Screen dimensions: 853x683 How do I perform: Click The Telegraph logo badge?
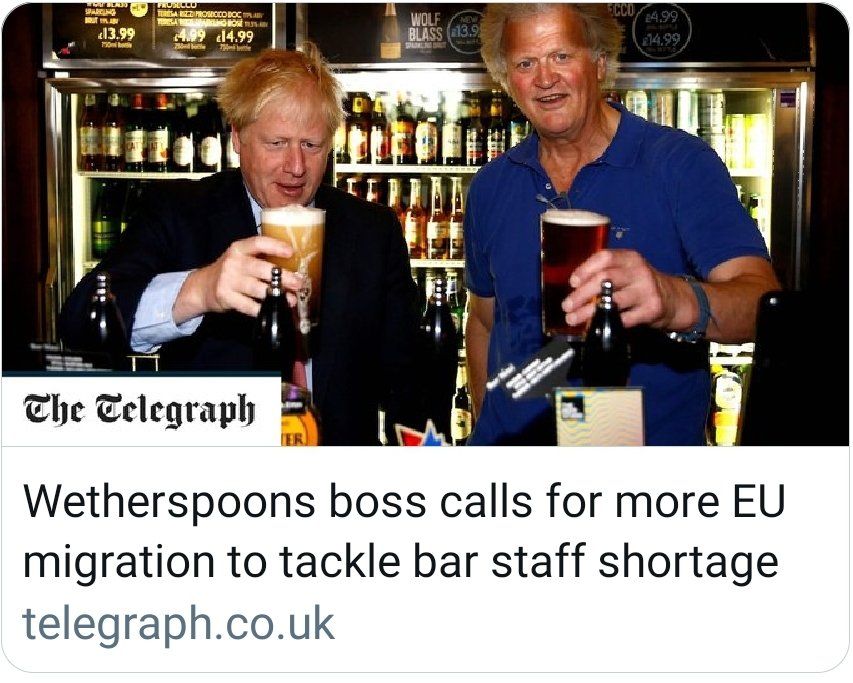click(x=141, y=411)
